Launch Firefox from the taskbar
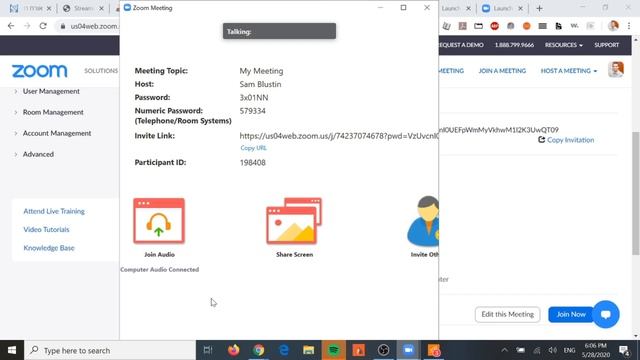The width and height of the screenshot is (640, 360). click(233, 350)
